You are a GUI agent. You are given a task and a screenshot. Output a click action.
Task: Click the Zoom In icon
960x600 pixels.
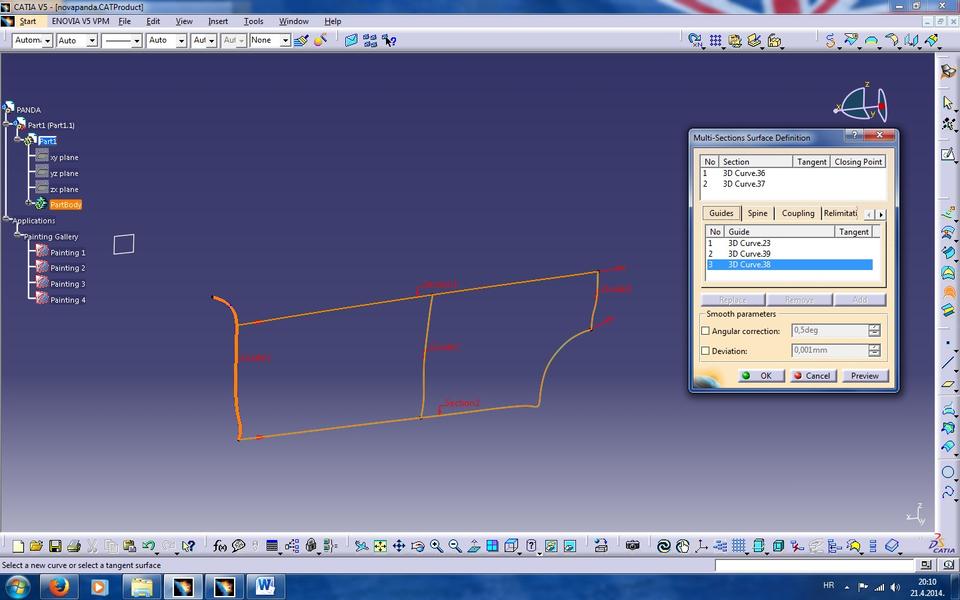coord(436,545)
